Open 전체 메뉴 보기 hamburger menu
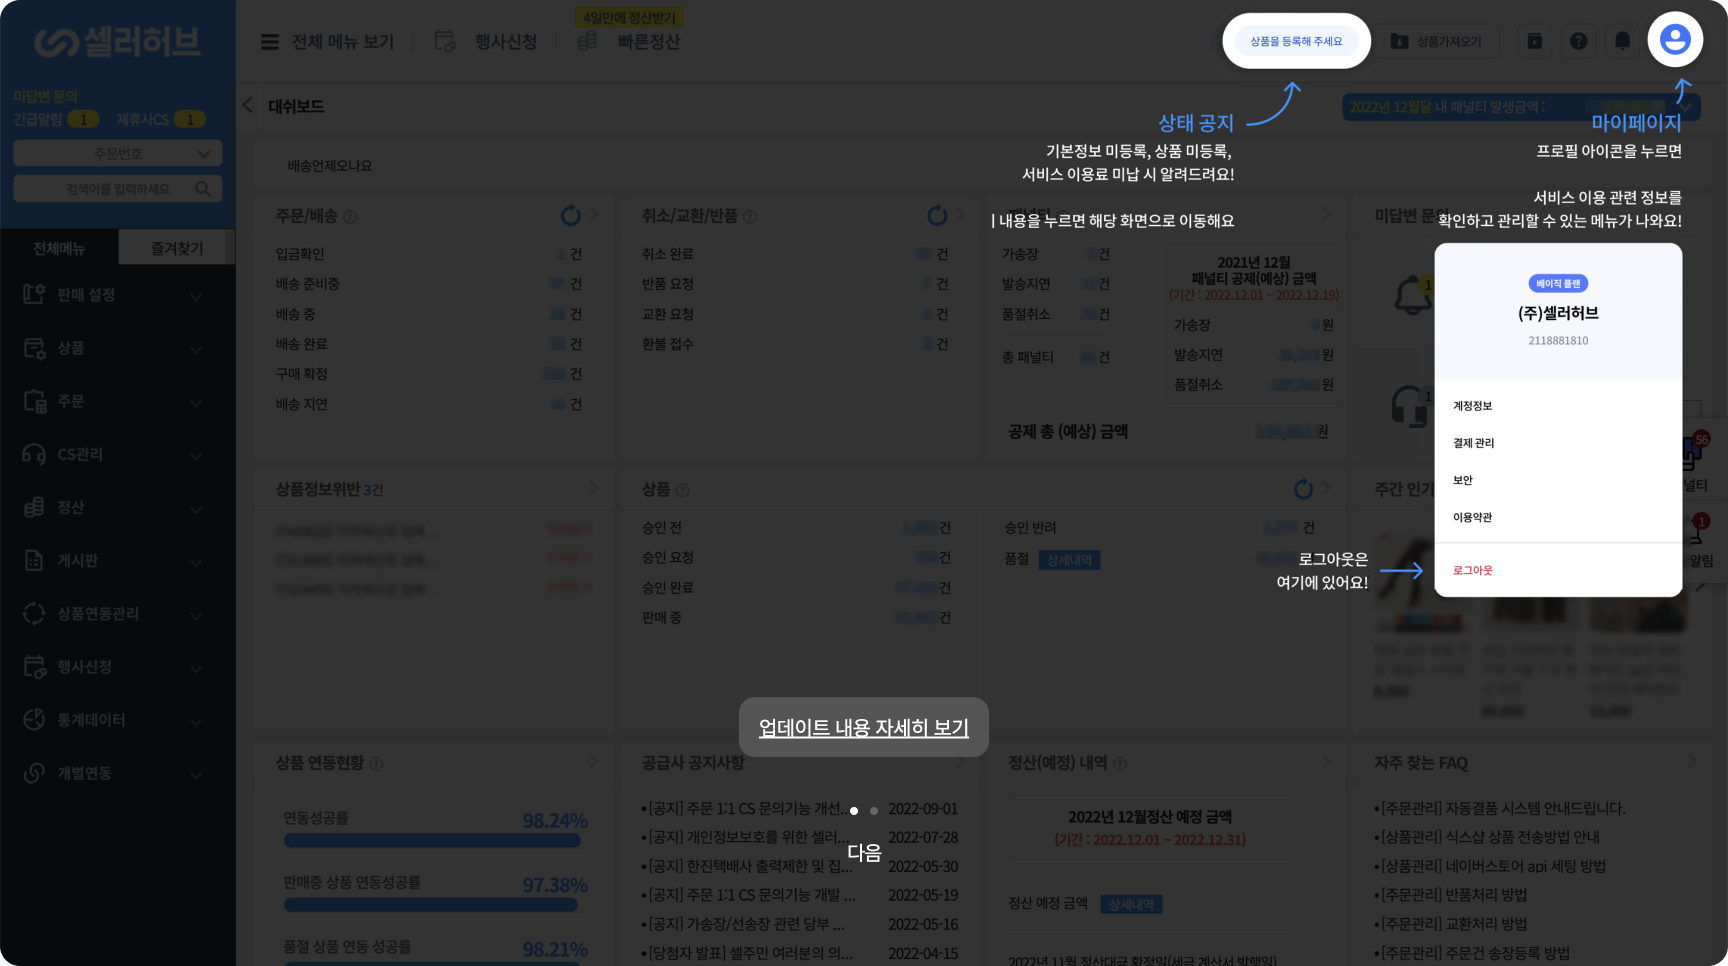This screenshot has height=966, width=1728. point(270,42)
